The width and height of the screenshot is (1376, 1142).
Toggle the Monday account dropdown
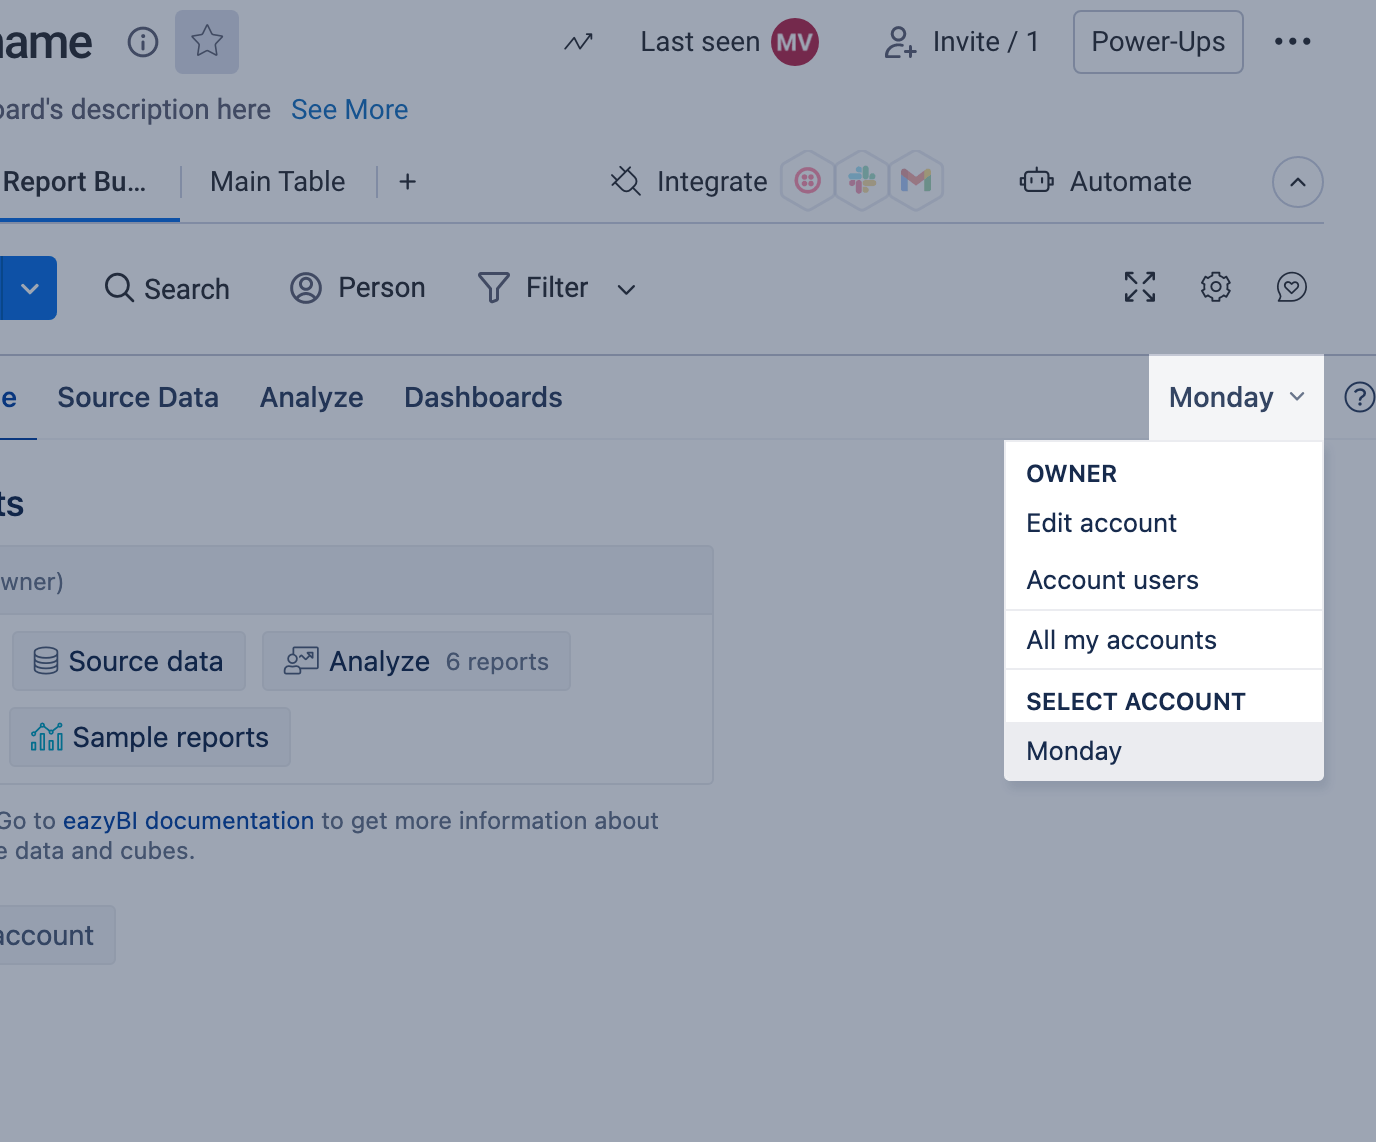point(1236,397)
